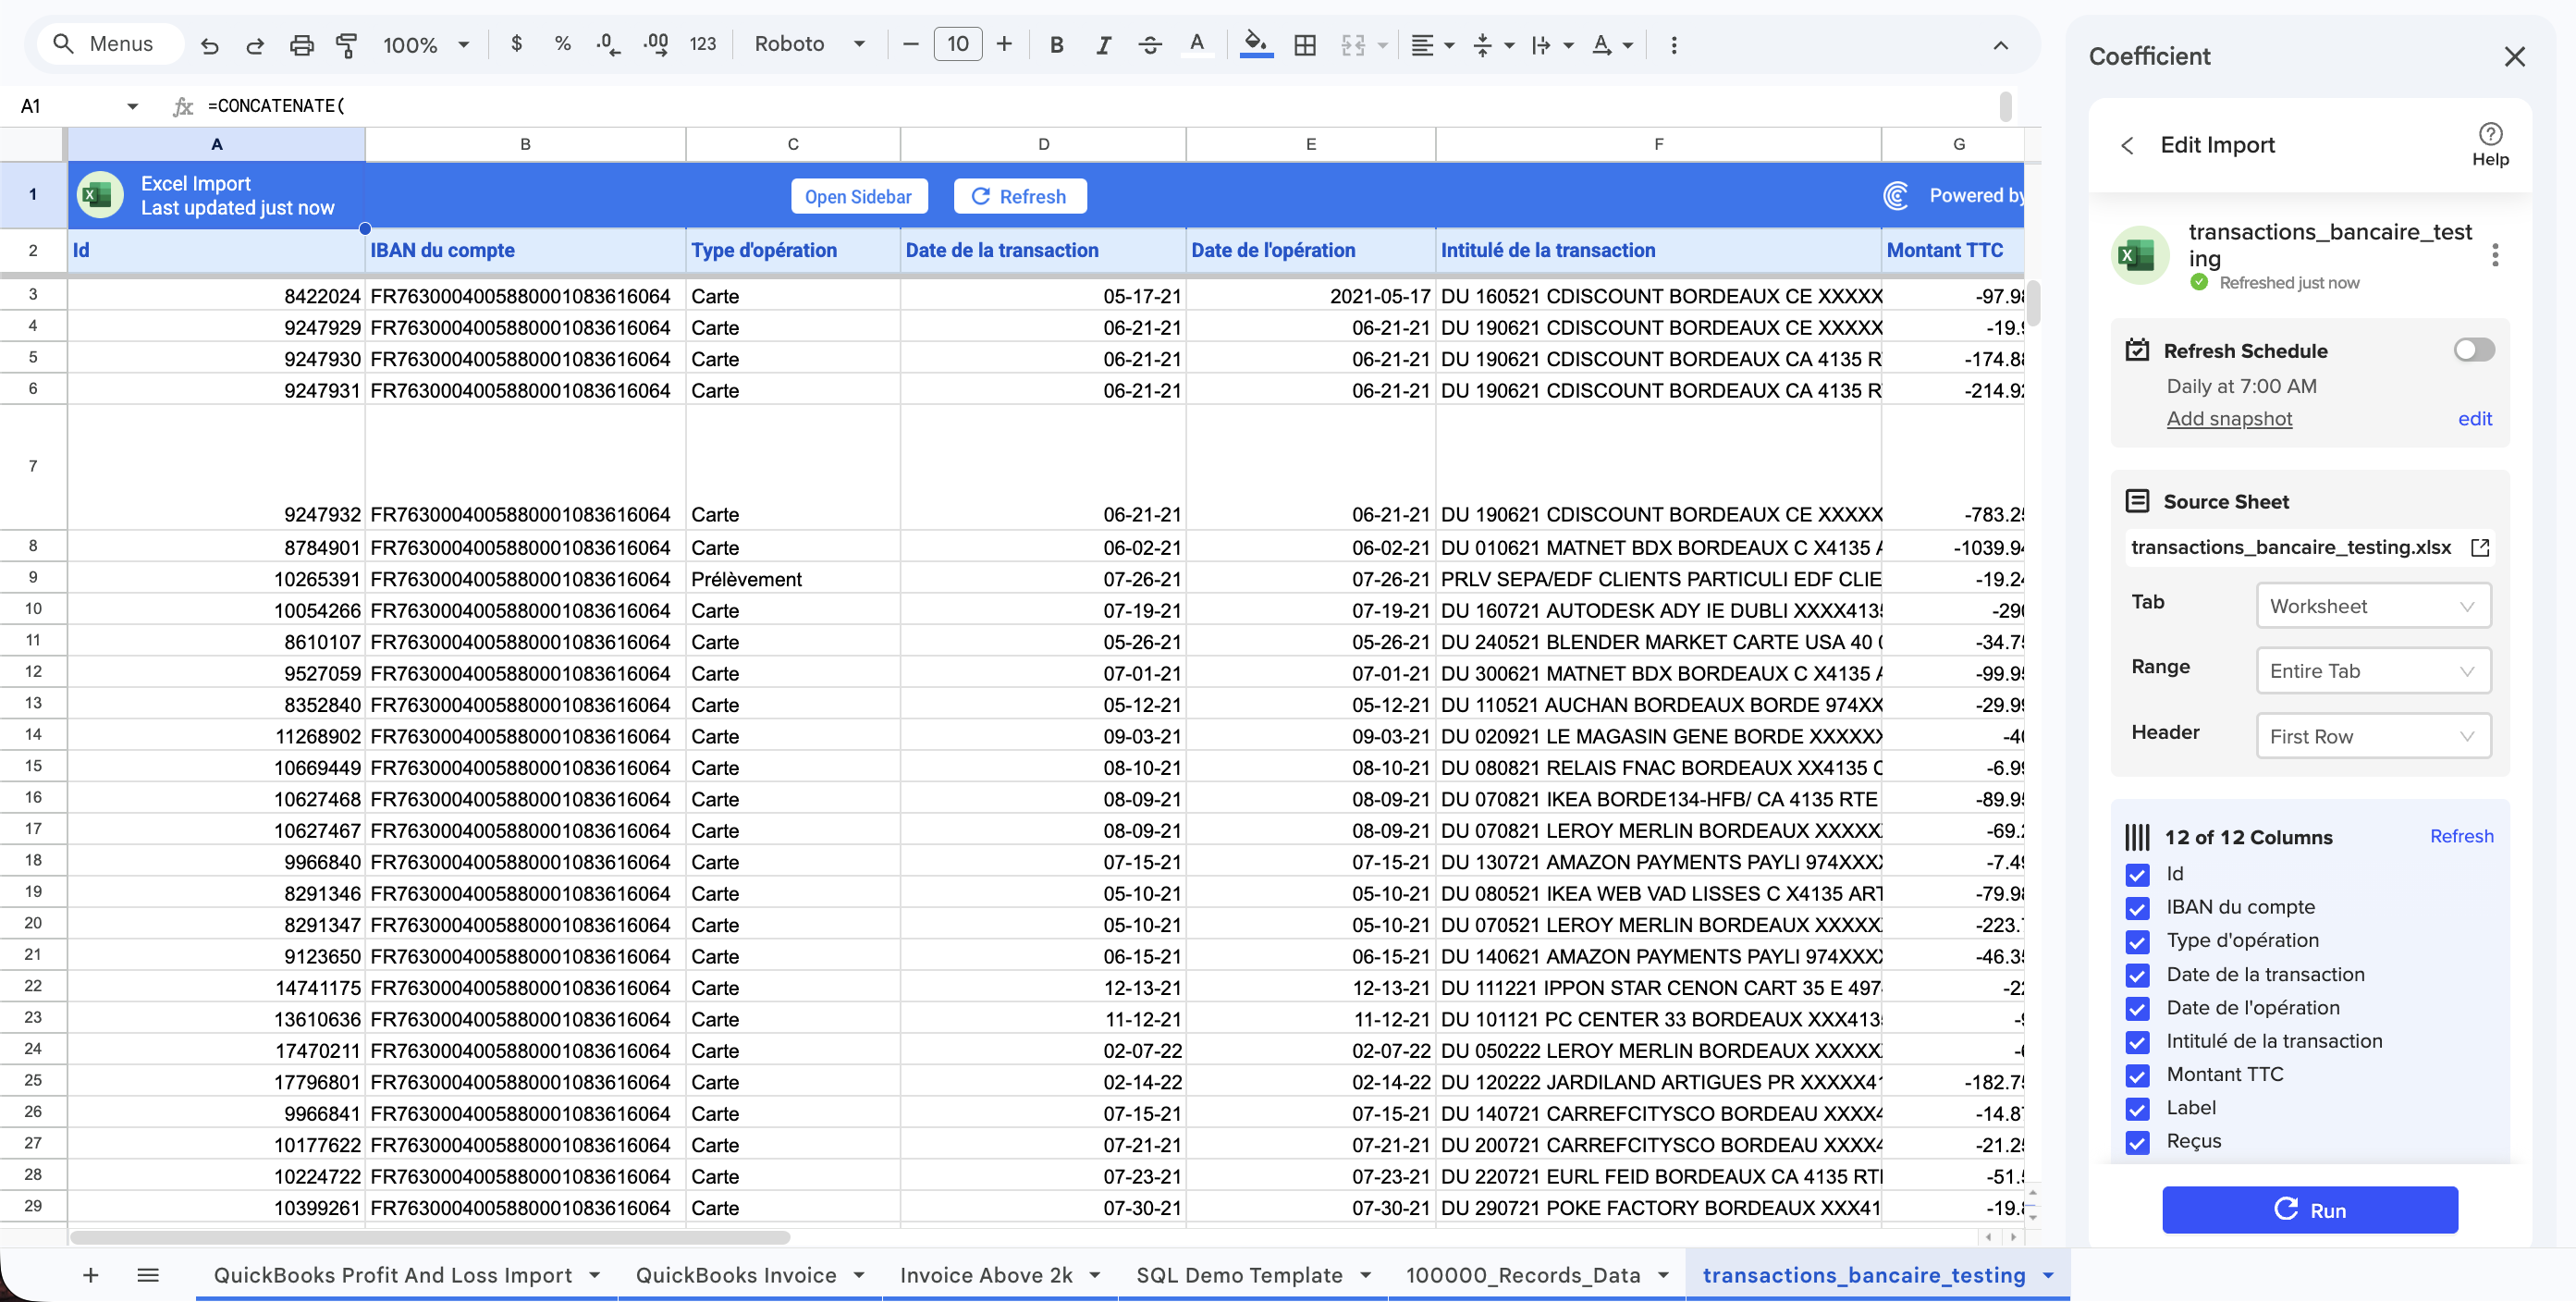
Task: Open the borders tool
Action: [x=1304, y=45]
